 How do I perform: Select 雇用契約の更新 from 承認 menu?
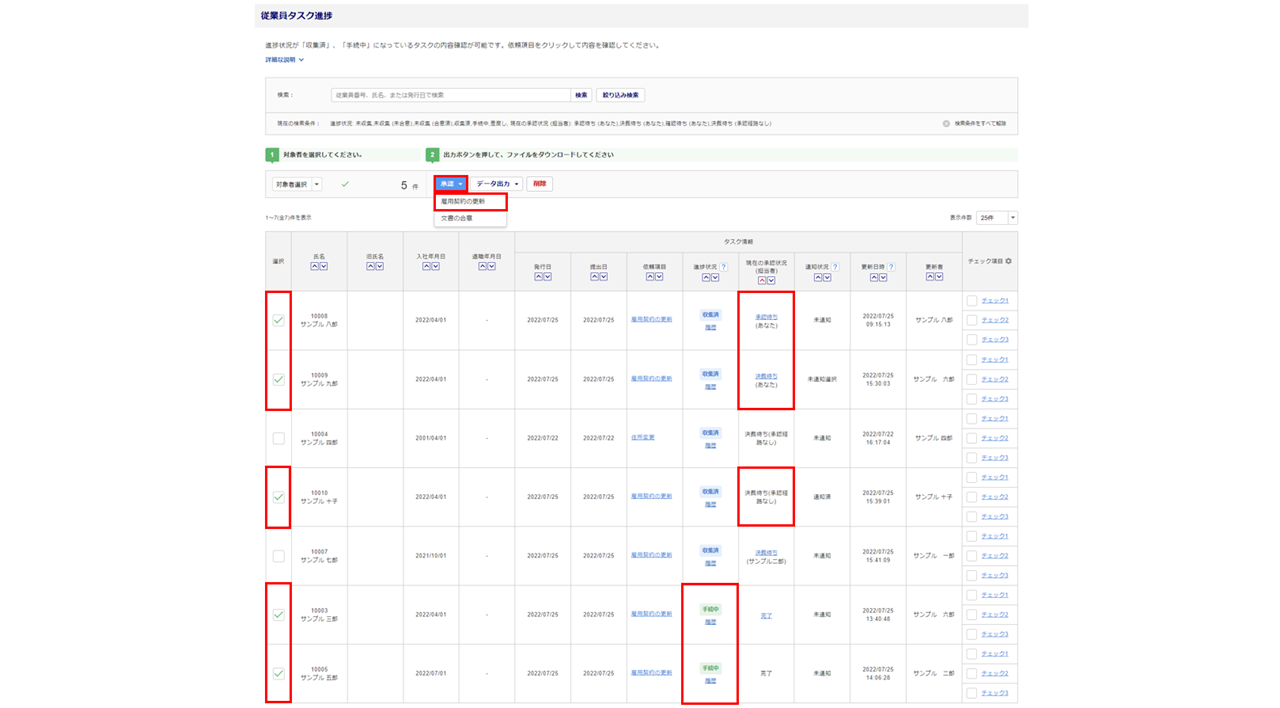470,202
